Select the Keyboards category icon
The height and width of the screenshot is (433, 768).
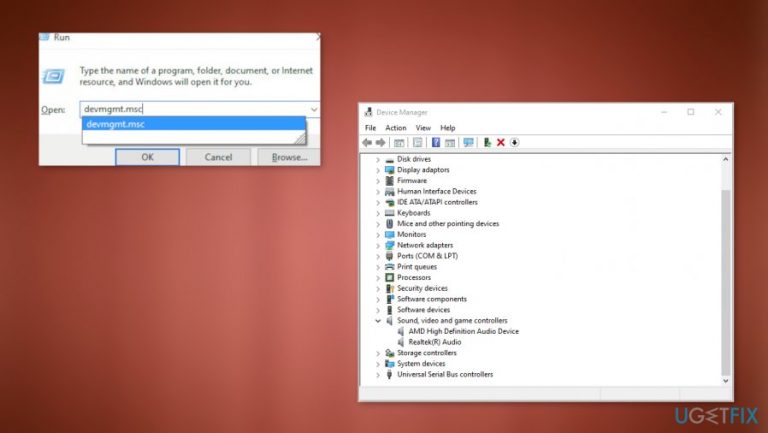click(x=389, y=213)
